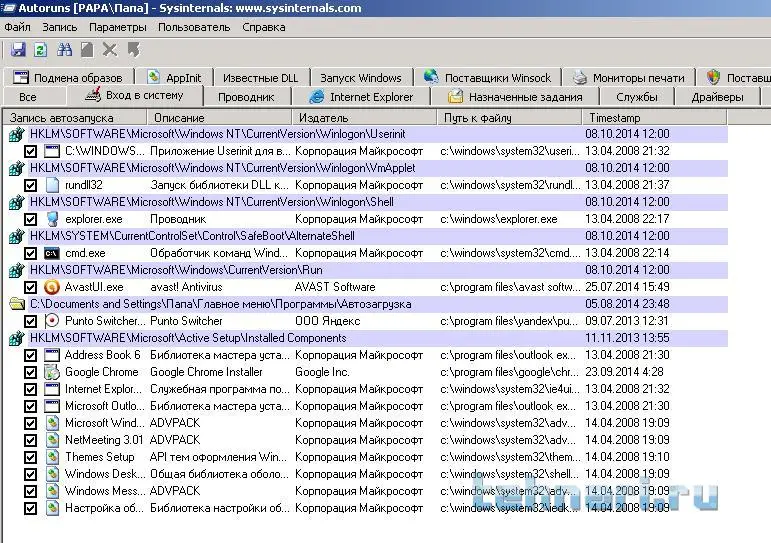The width and height of the screenshot is (771, 543).
Task: Uncheck the Themes Setup checkbox
Action: (31, 457)
